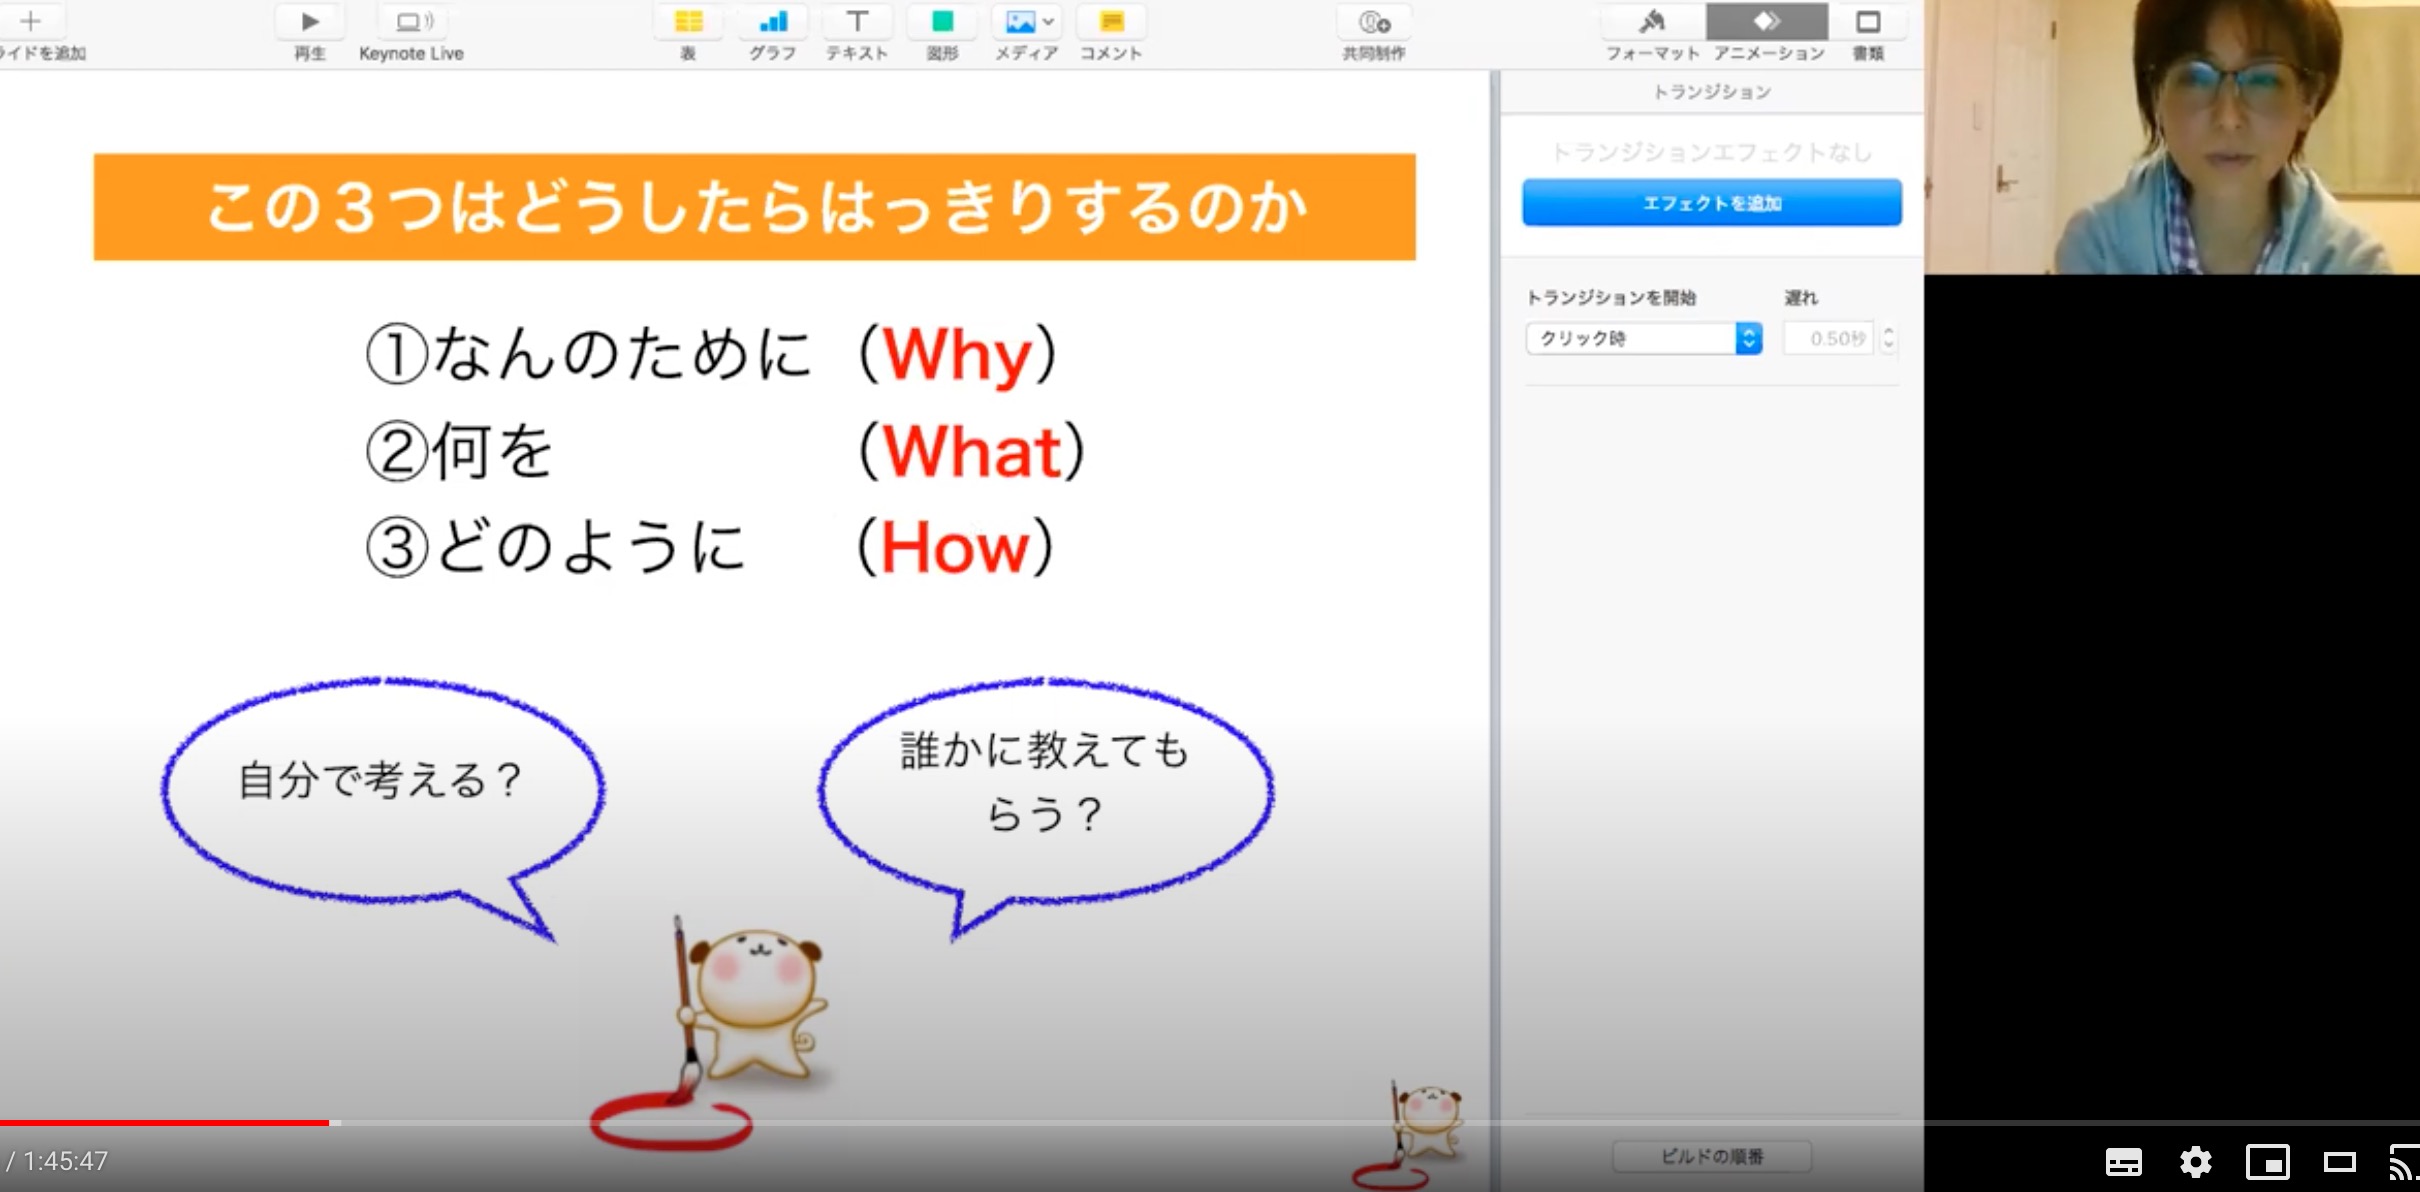Click the 1:45:47 video duration
The height and width of the screenshot is (1192, 2420).
[65, 1161]
